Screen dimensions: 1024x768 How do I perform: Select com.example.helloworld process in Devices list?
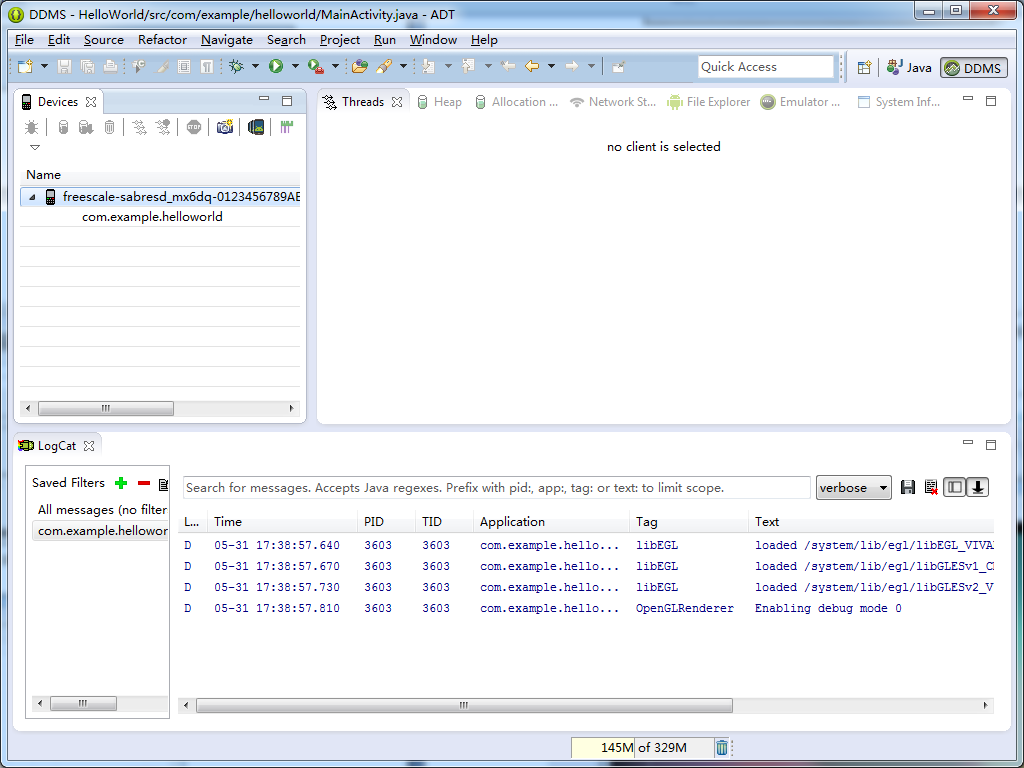[152, 217]
